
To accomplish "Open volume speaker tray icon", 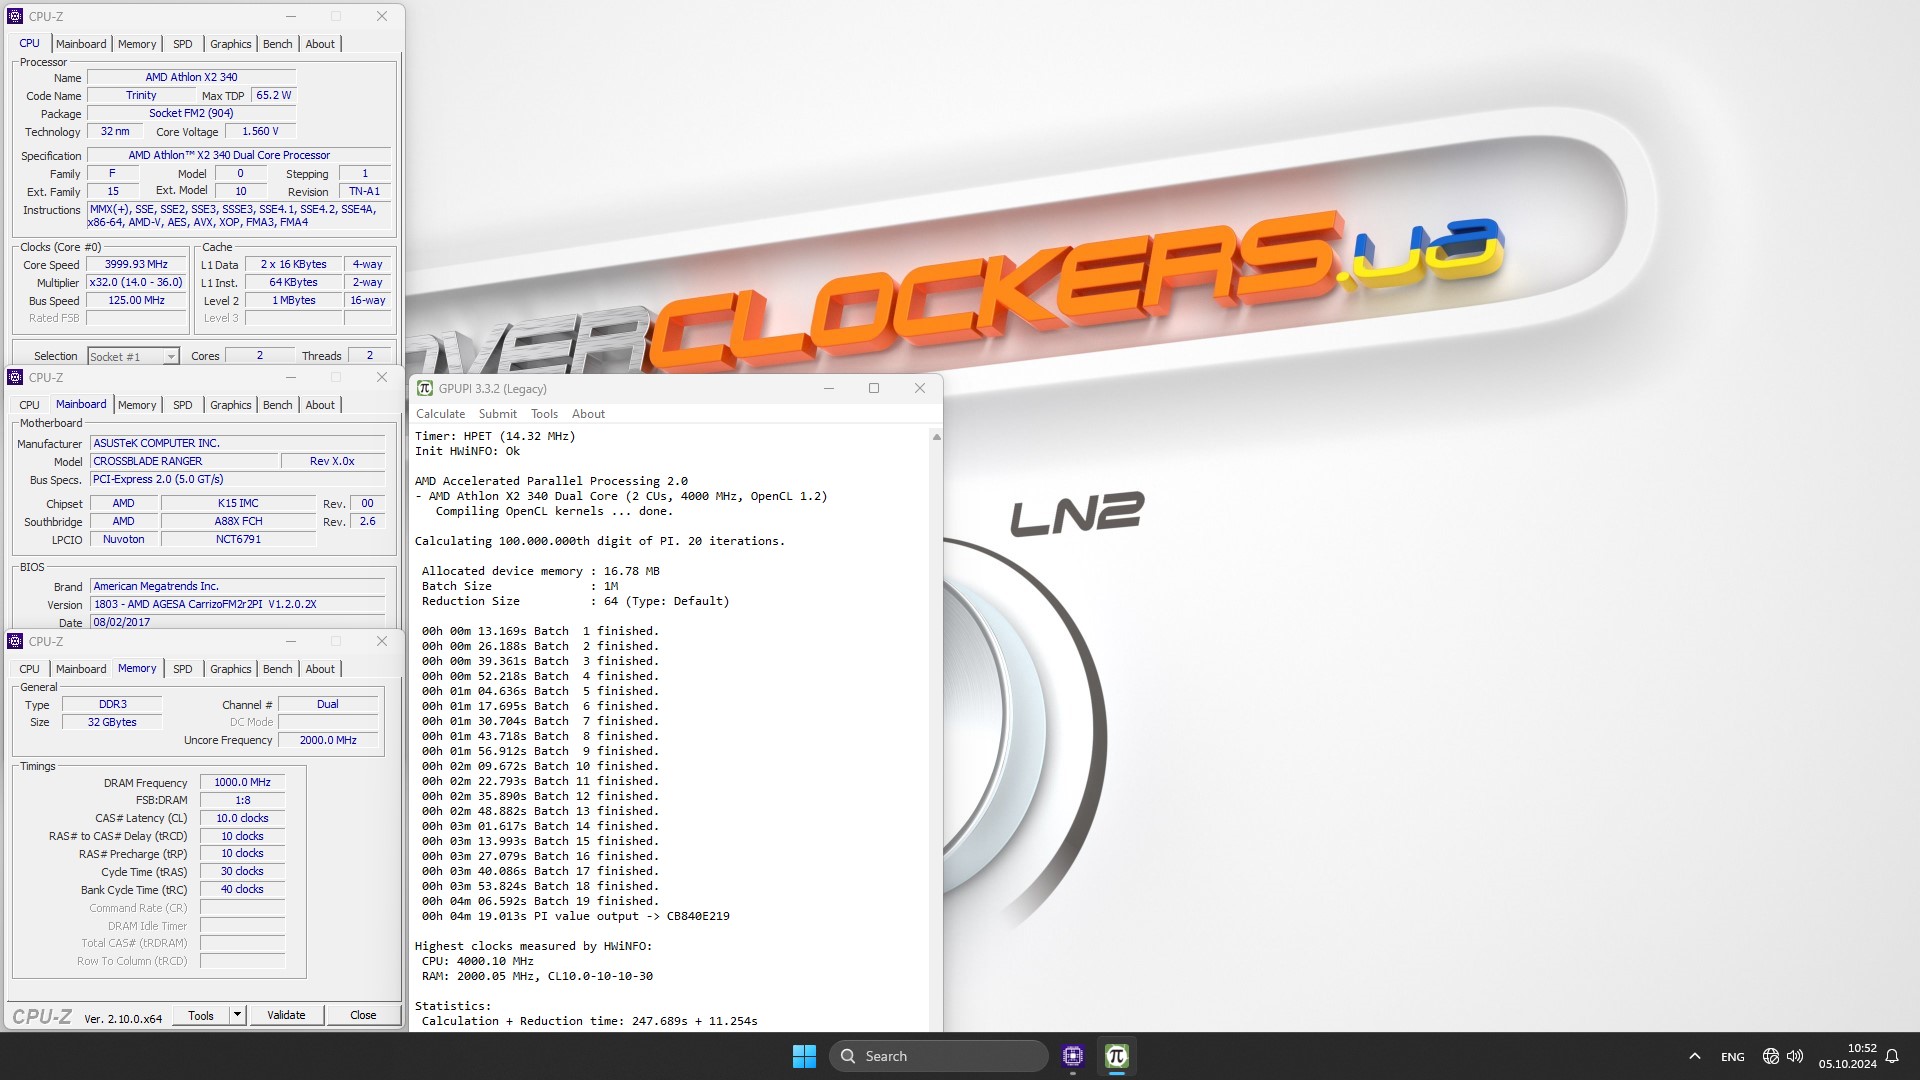I will point(1795,1056).
